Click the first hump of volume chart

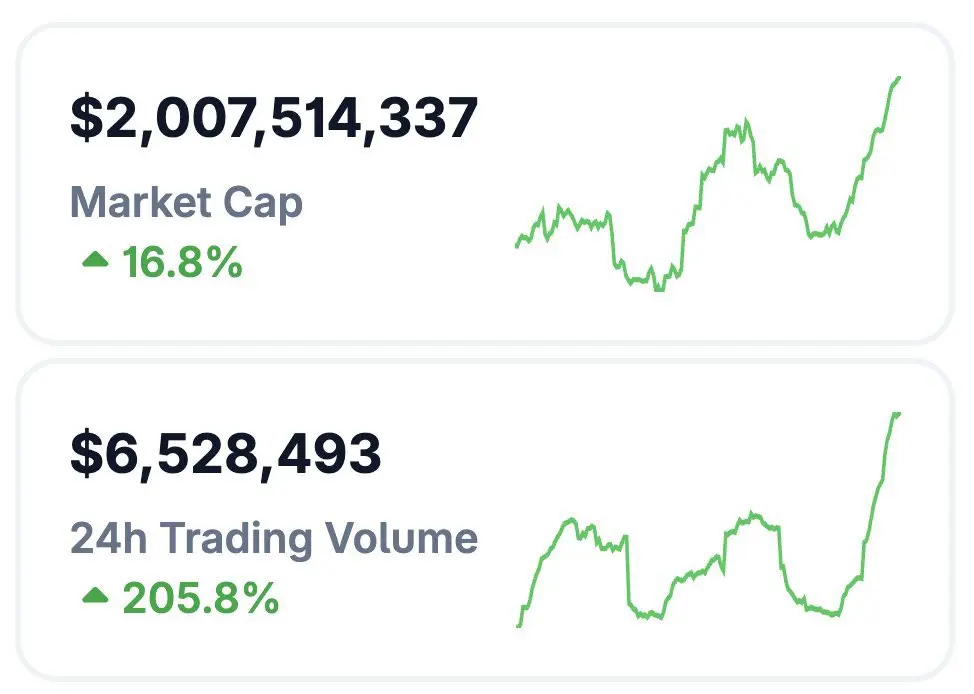[x=571, y=520]
